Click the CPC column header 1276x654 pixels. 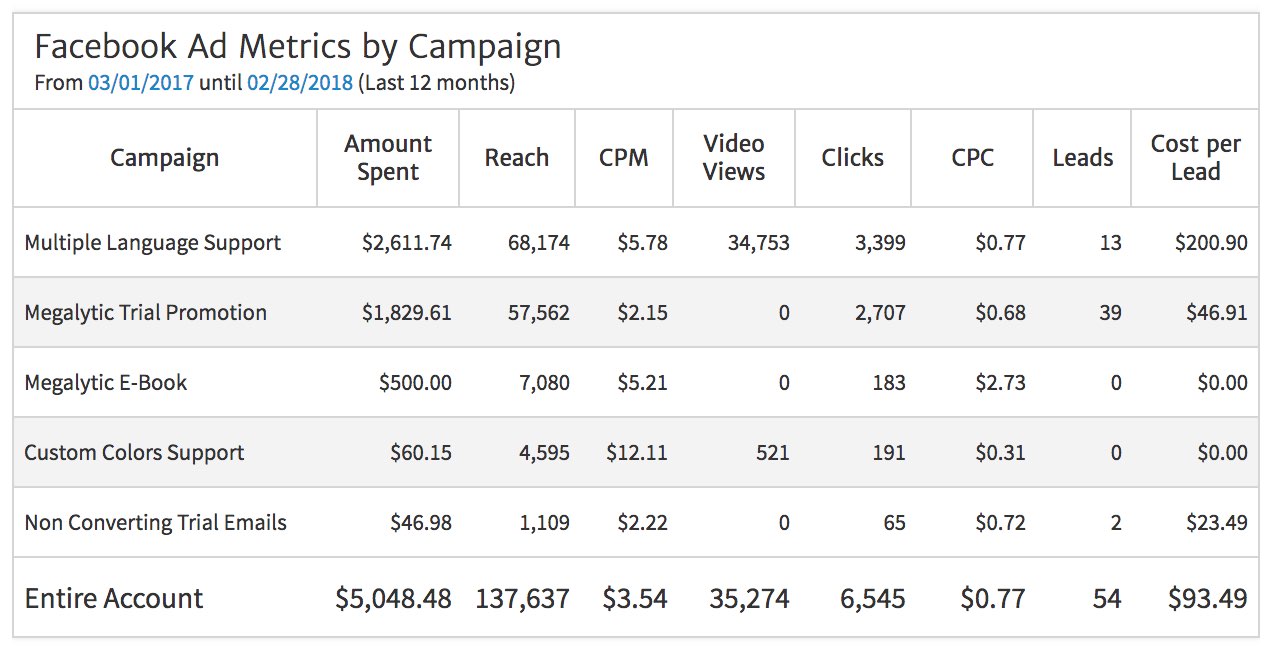[973, 158]
